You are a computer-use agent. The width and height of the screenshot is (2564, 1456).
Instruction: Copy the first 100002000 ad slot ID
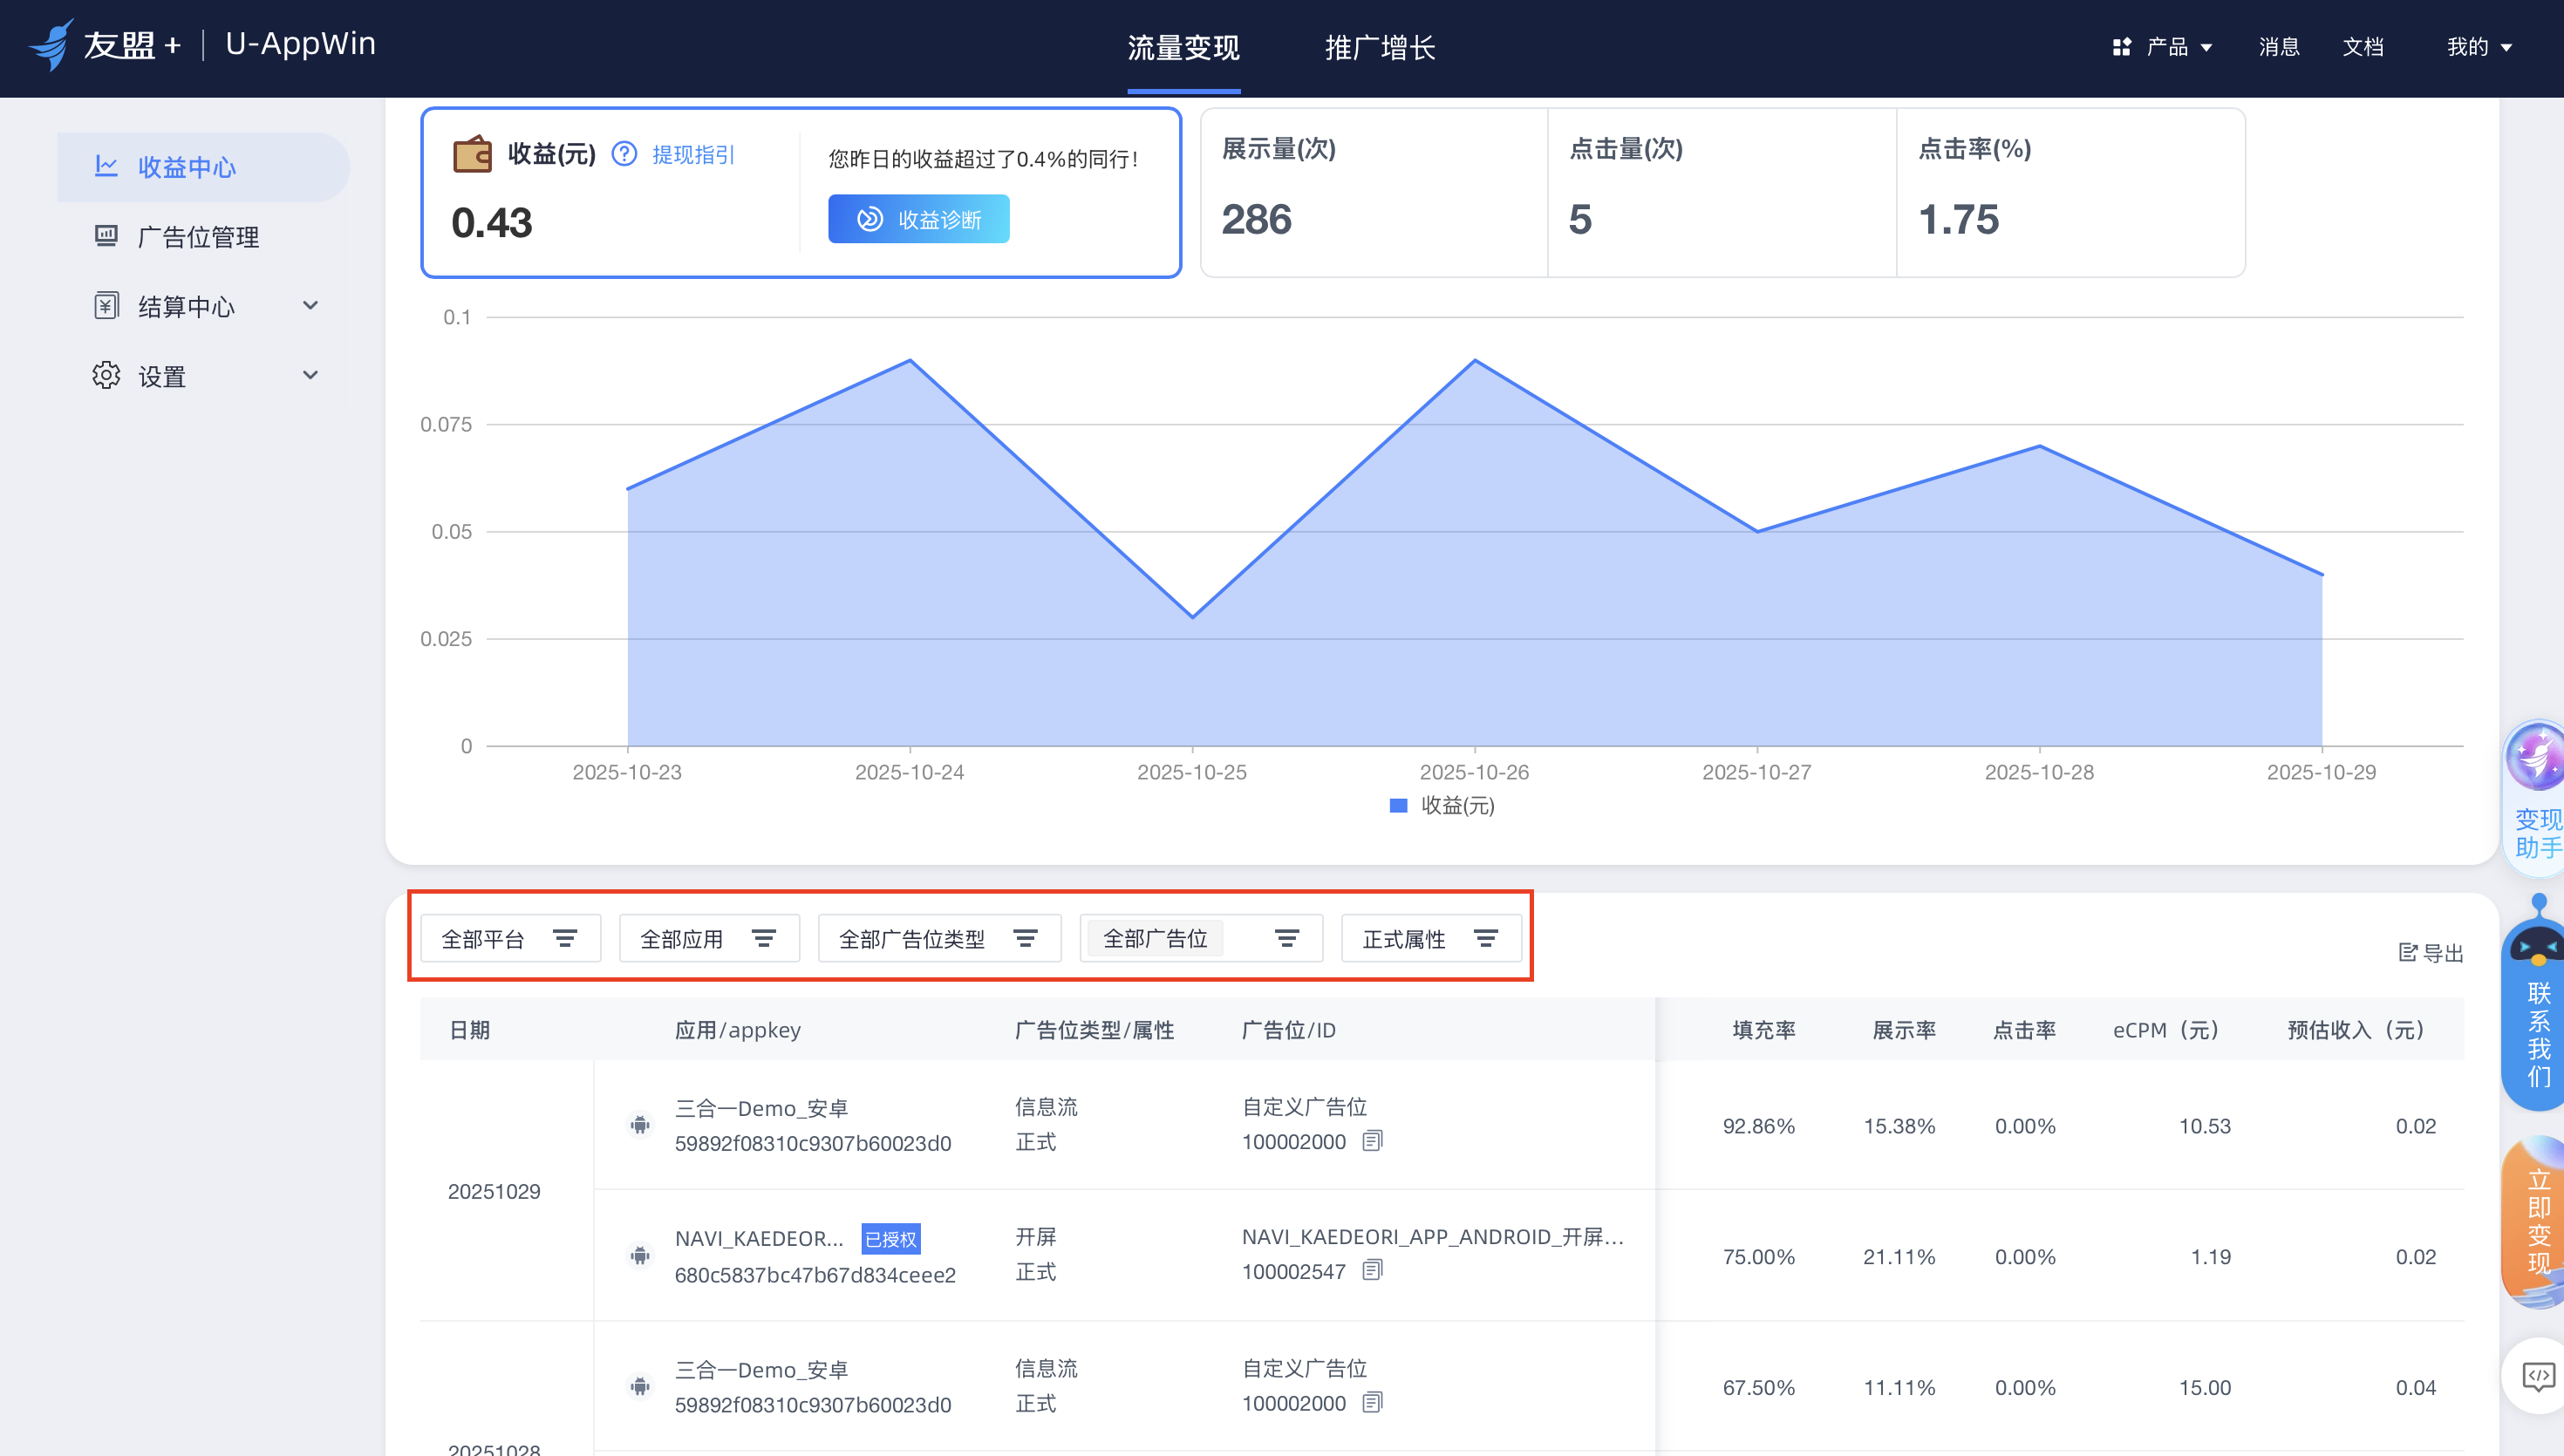click(1372, 1140)
